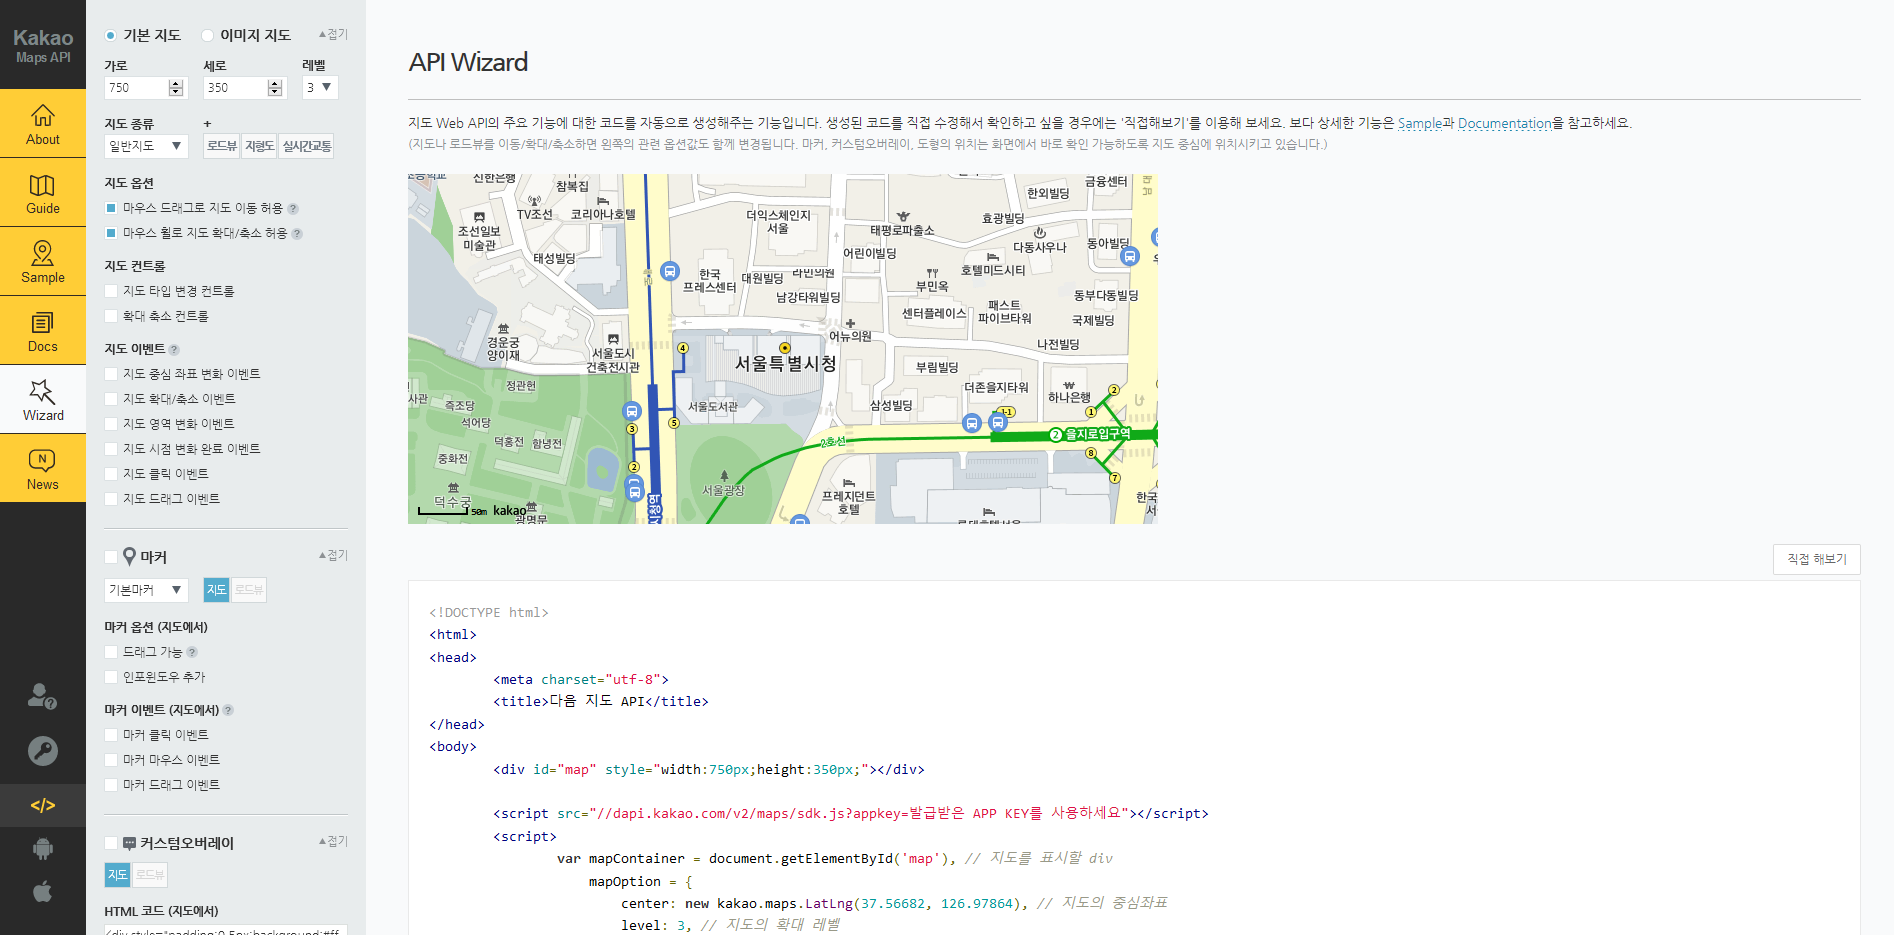Image resolution: width=1894 pixels, height=935 pixels.
Task: Open the Docs section
Action: (x=43, y=331)
